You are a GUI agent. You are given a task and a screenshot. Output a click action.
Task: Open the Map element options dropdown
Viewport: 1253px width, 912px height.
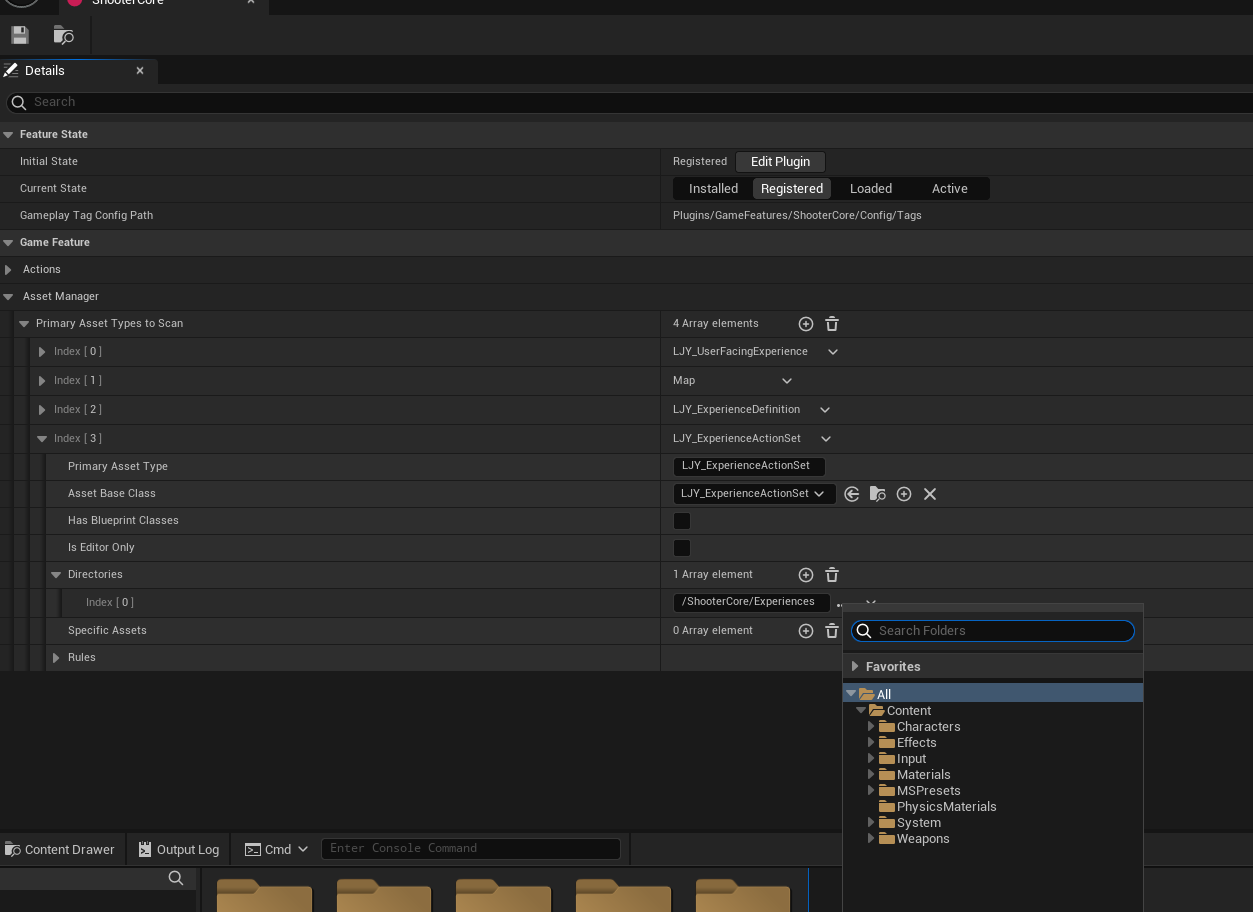(787, 381)
